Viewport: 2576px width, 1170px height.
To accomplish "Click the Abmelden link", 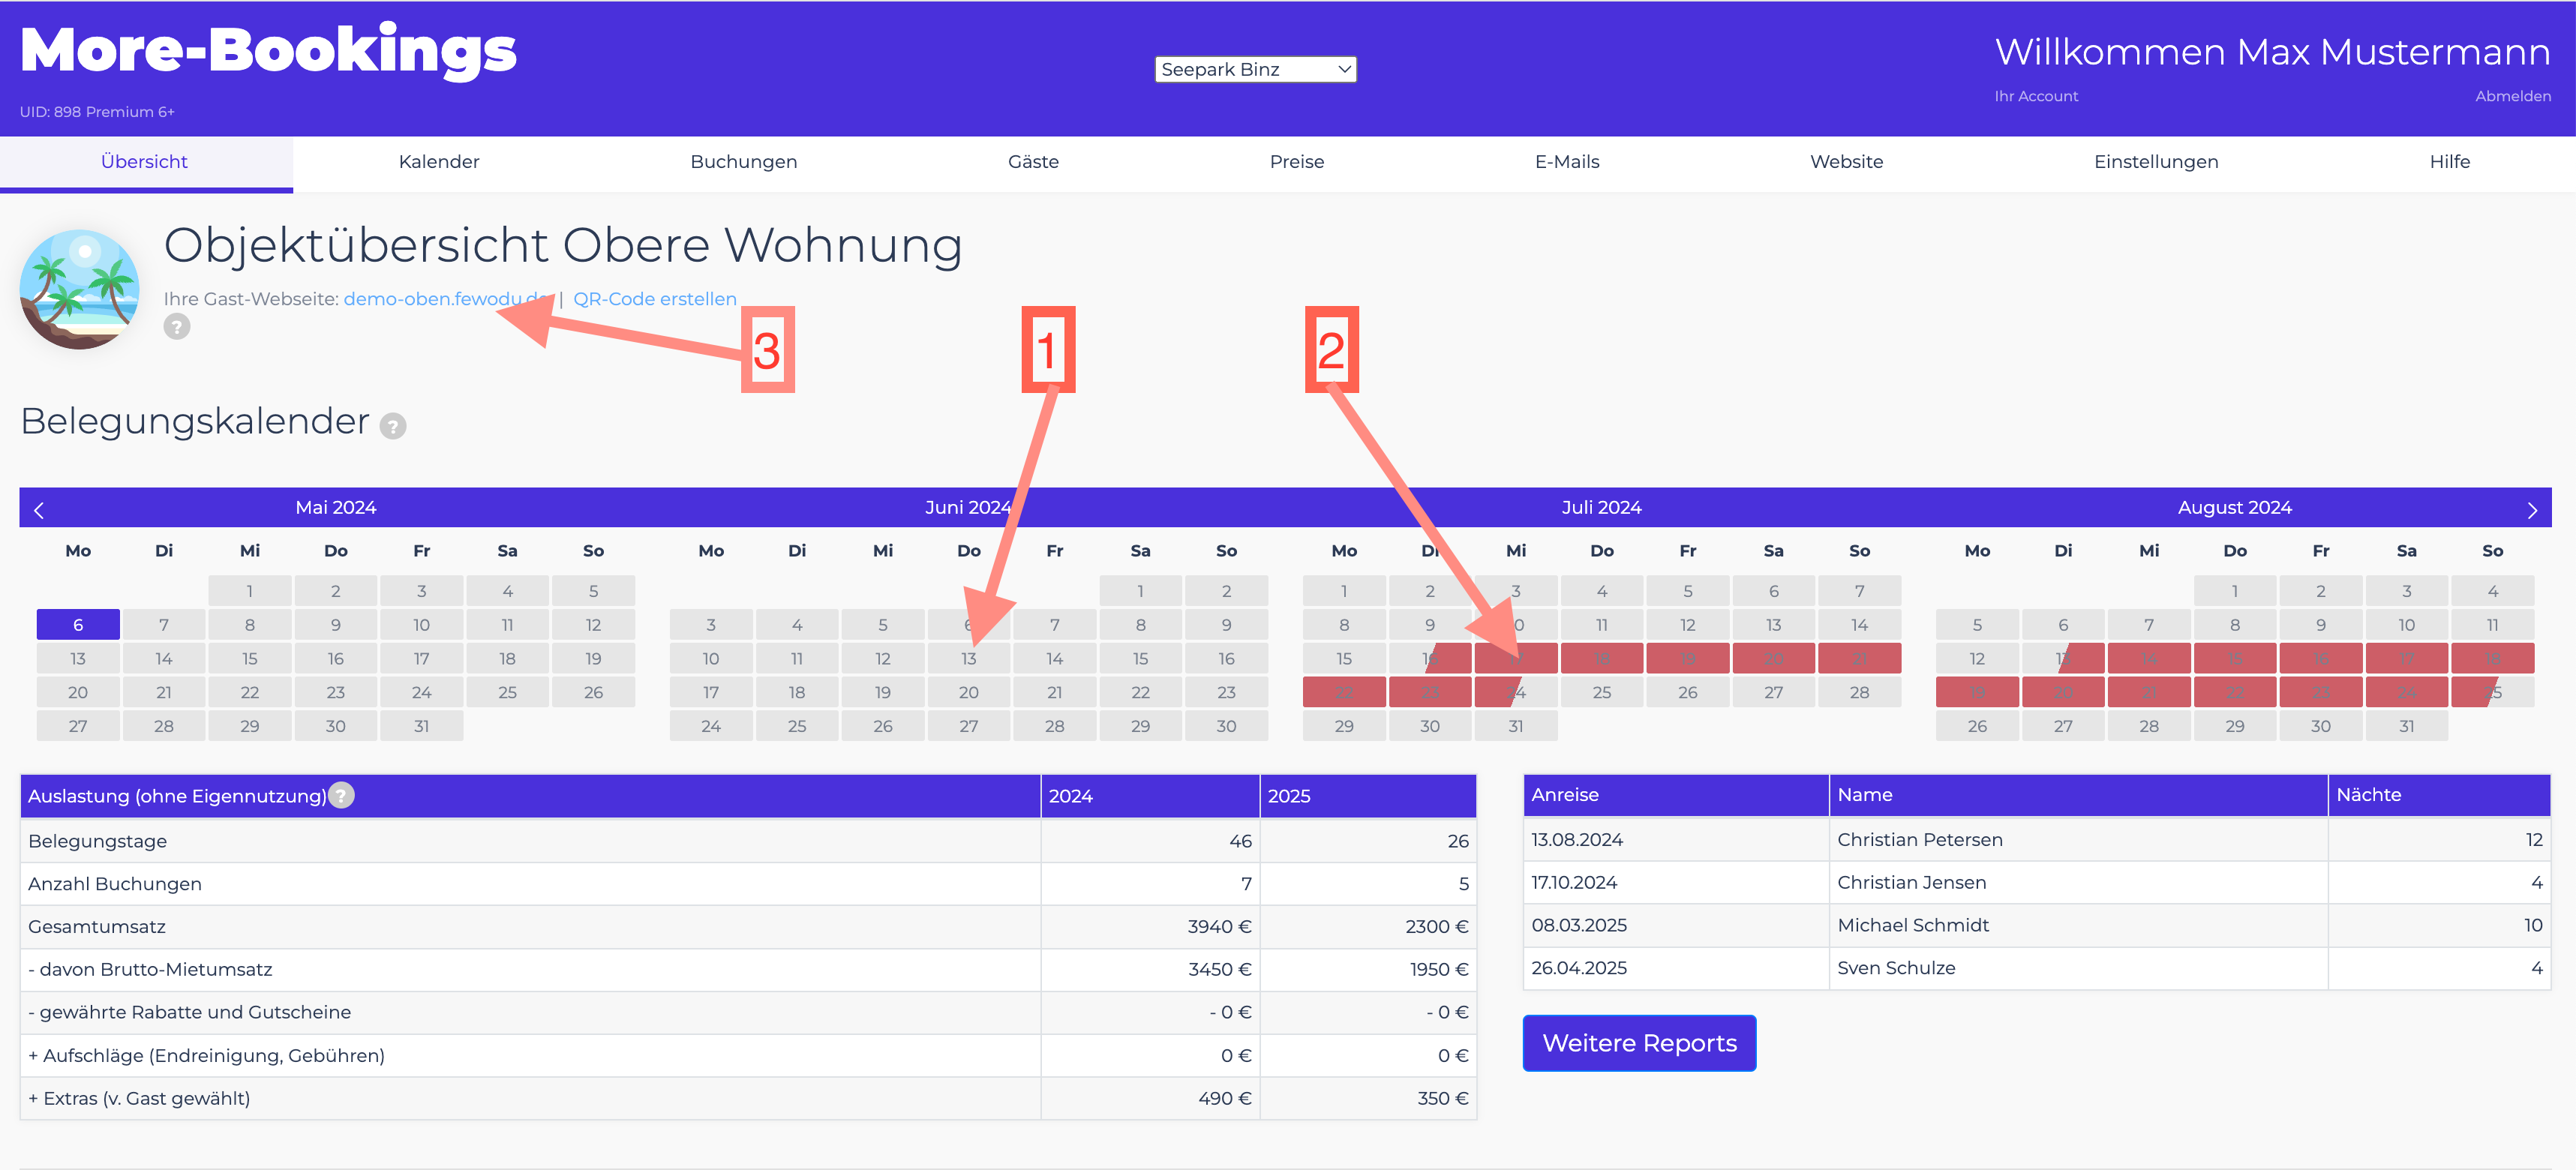I will (x=2512, y=96).
